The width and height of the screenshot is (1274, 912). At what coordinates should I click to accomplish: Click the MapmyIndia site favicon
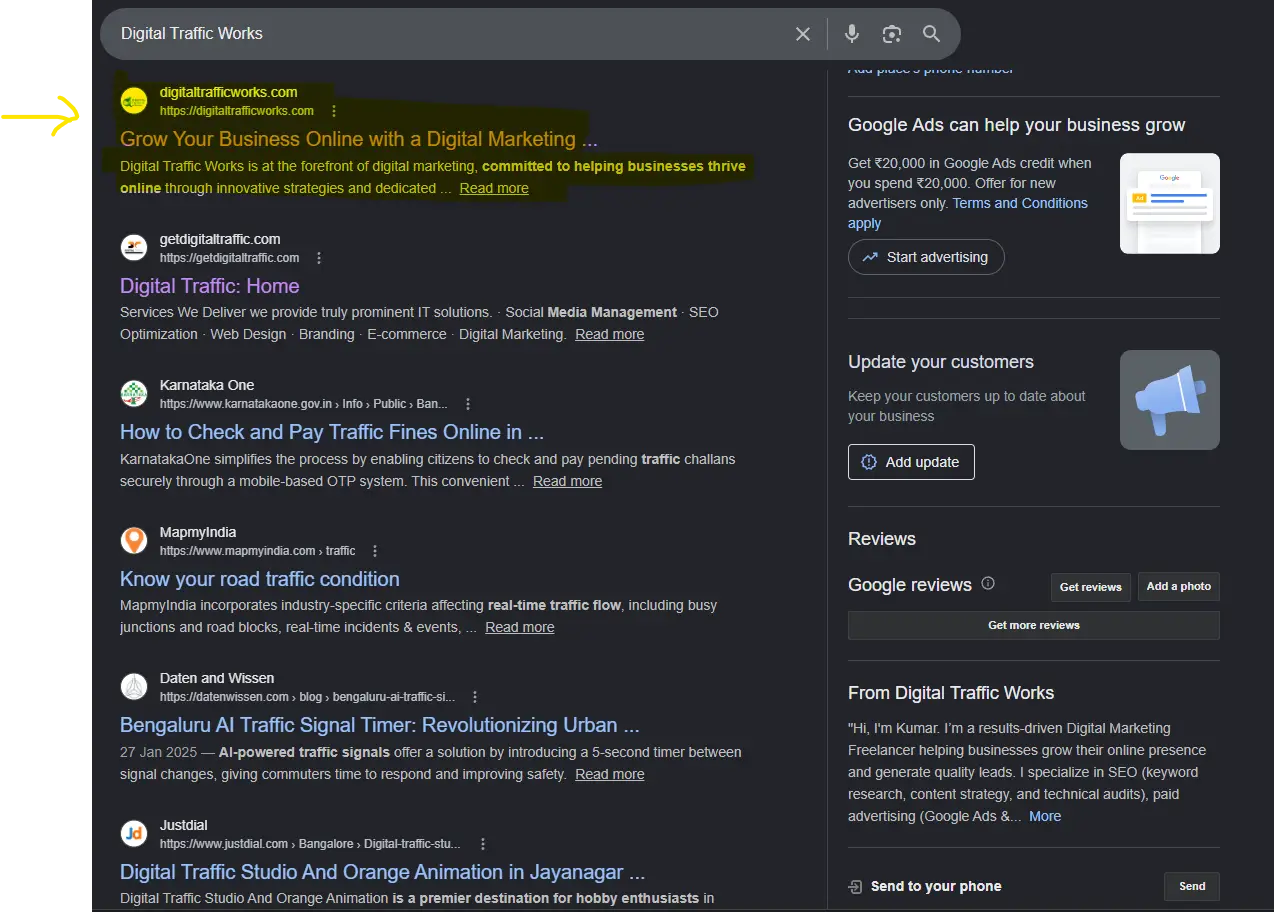(x=134, y=541)
